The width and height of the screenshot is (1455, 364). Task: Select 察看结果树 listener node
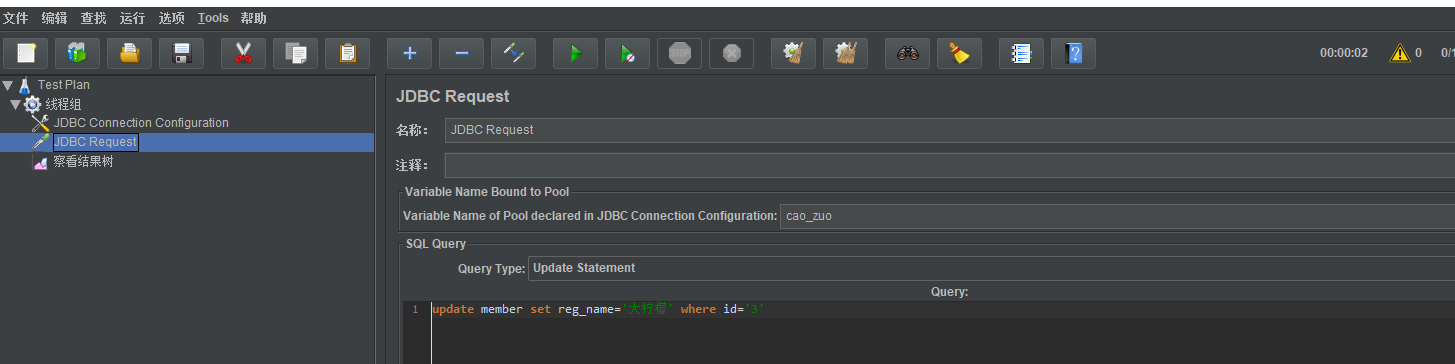point(83,161)
